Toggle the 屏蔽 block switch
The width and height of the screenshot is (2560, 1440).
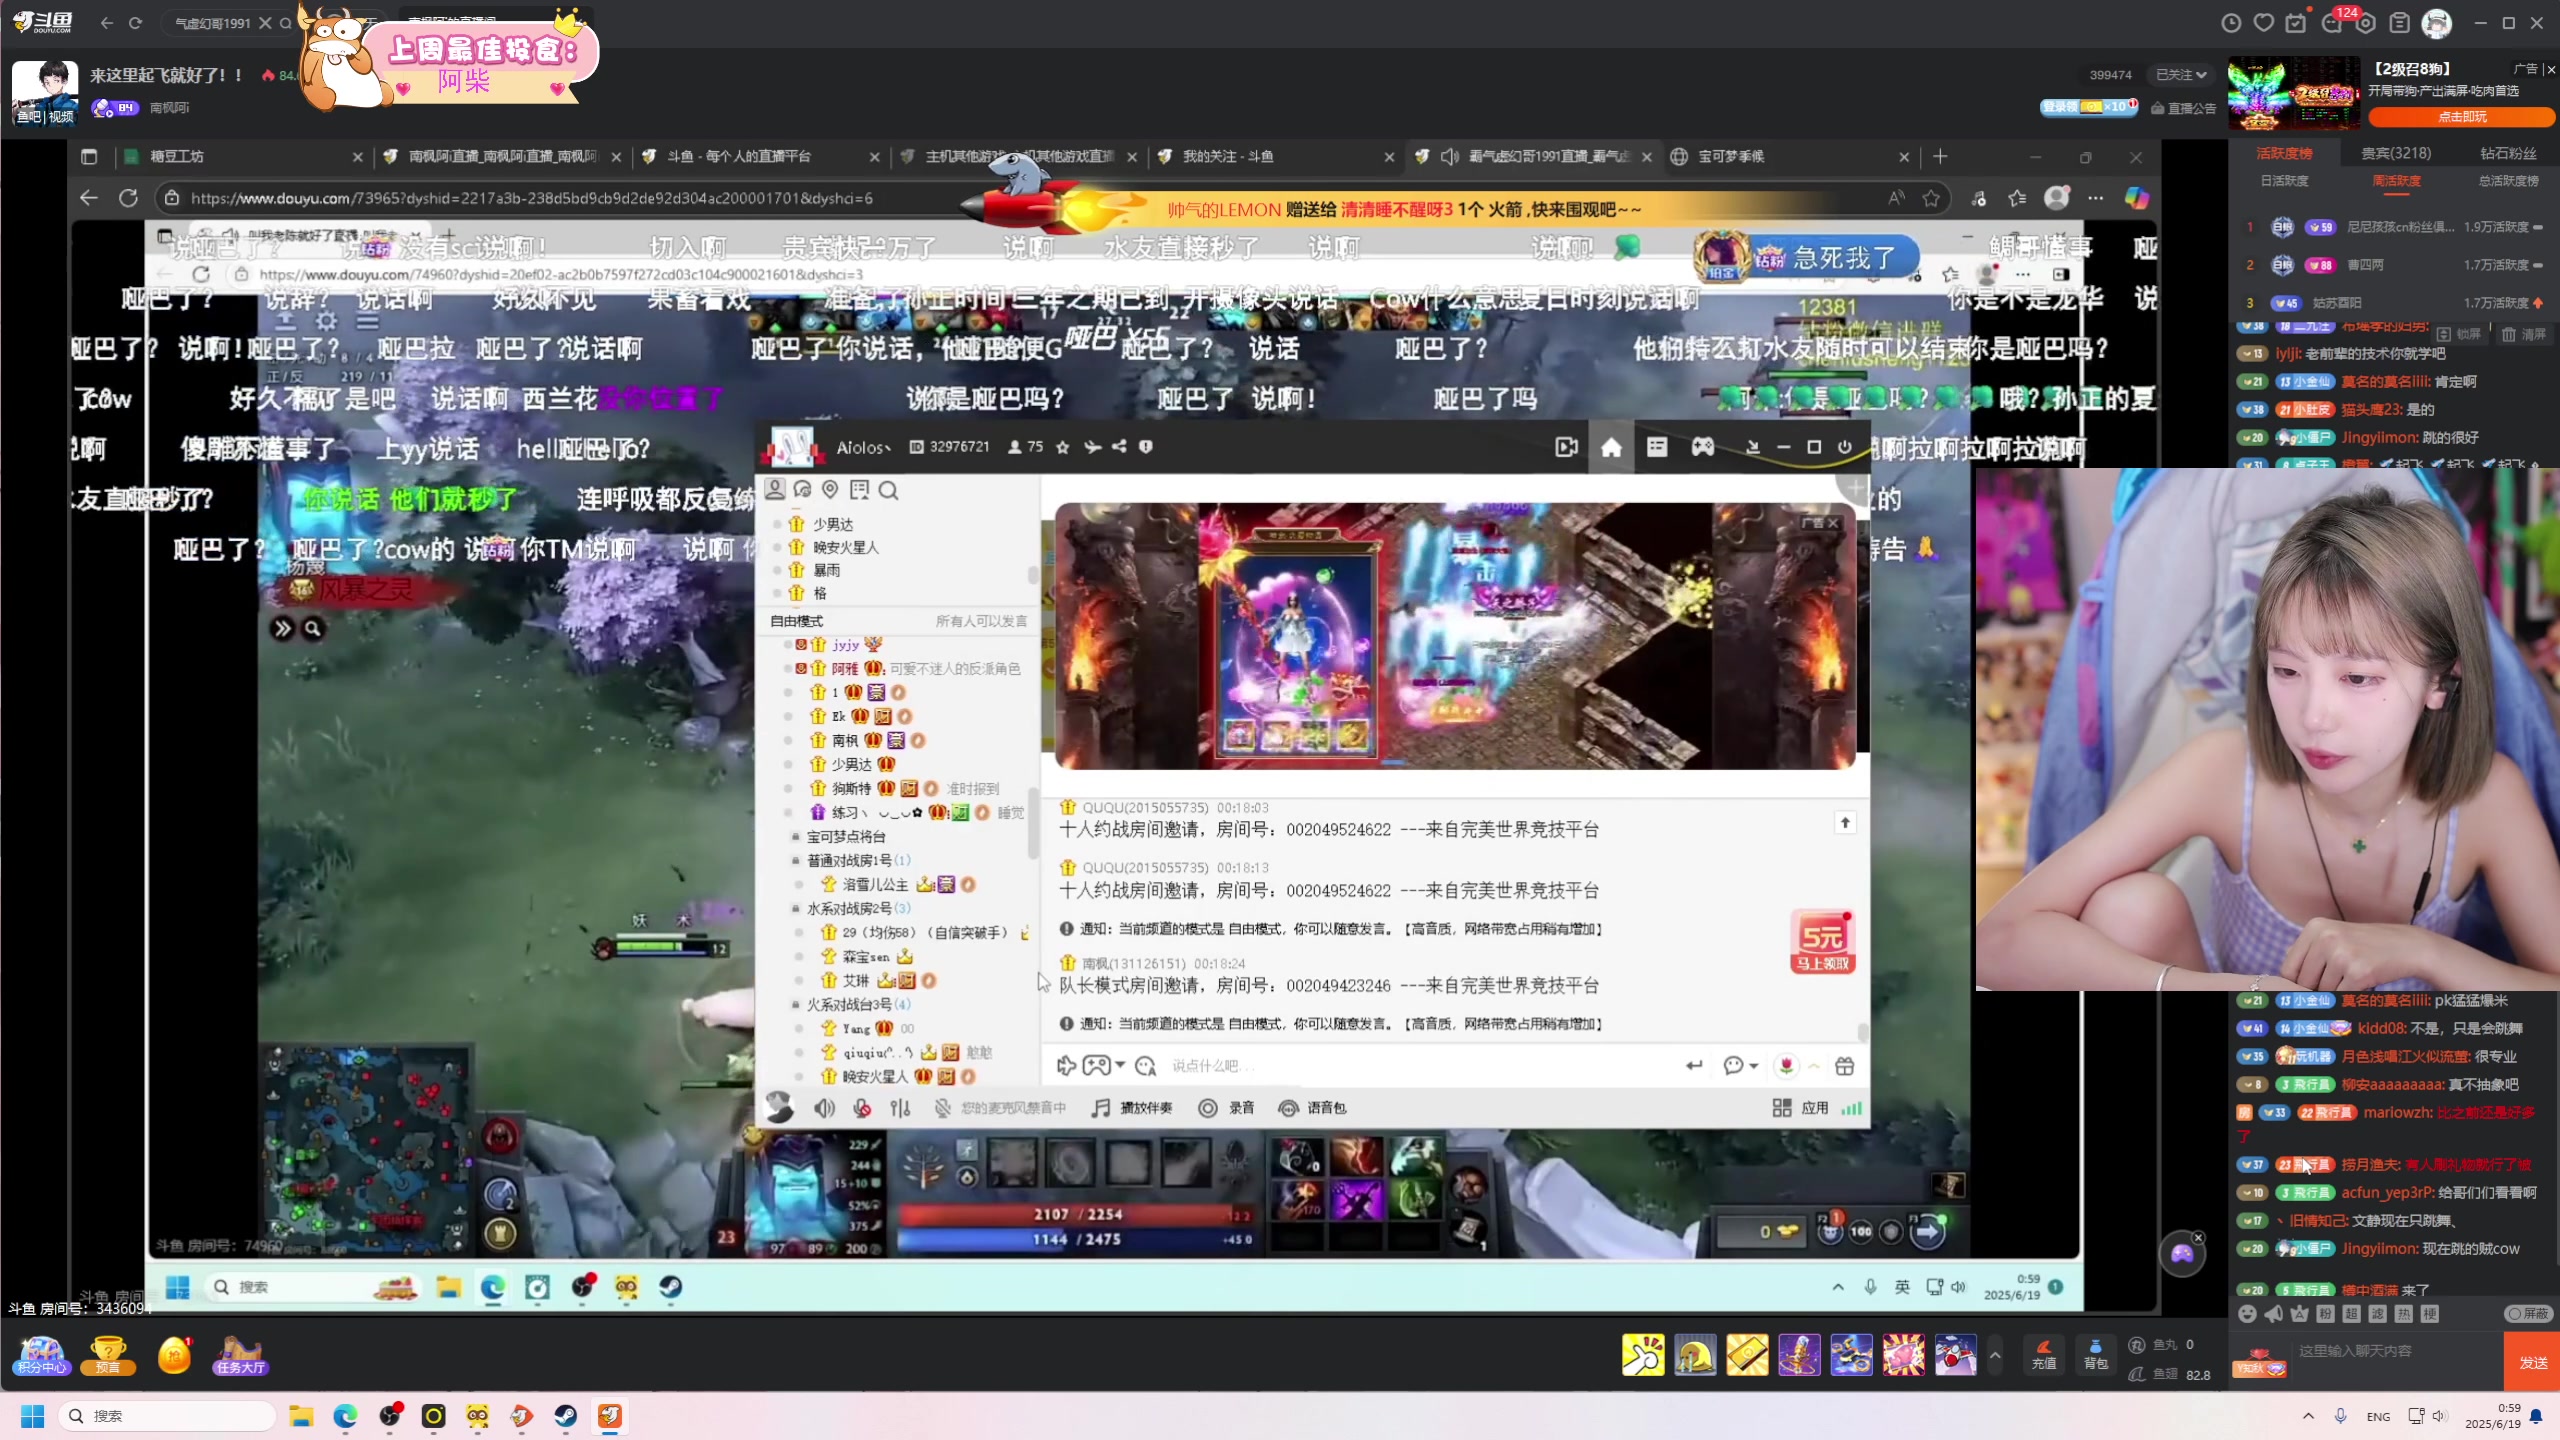coord(2527,1314)
